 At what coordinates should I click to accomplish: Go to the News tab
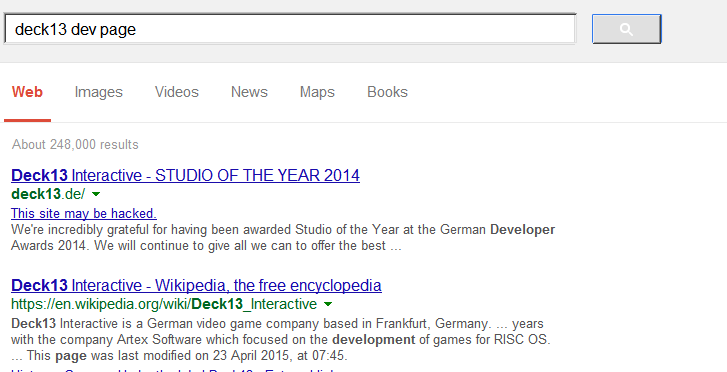(249, 92)
